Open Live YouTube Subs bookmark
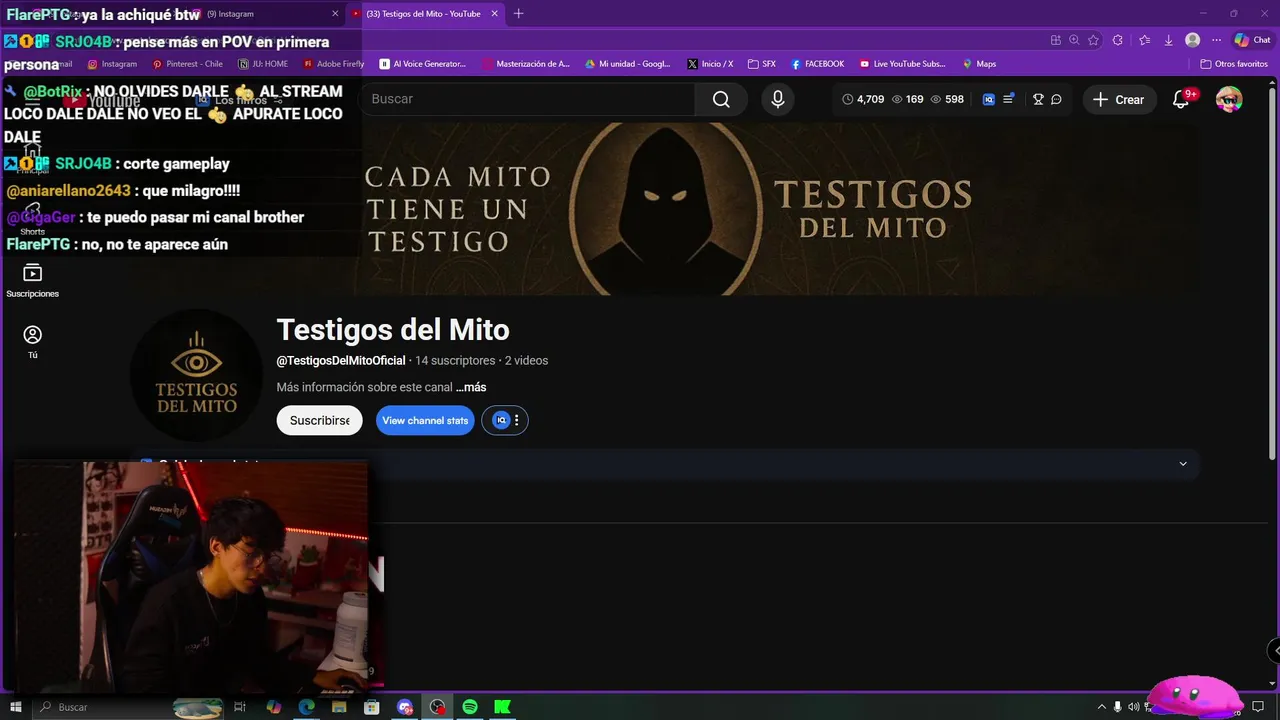 tap(902, 64)
